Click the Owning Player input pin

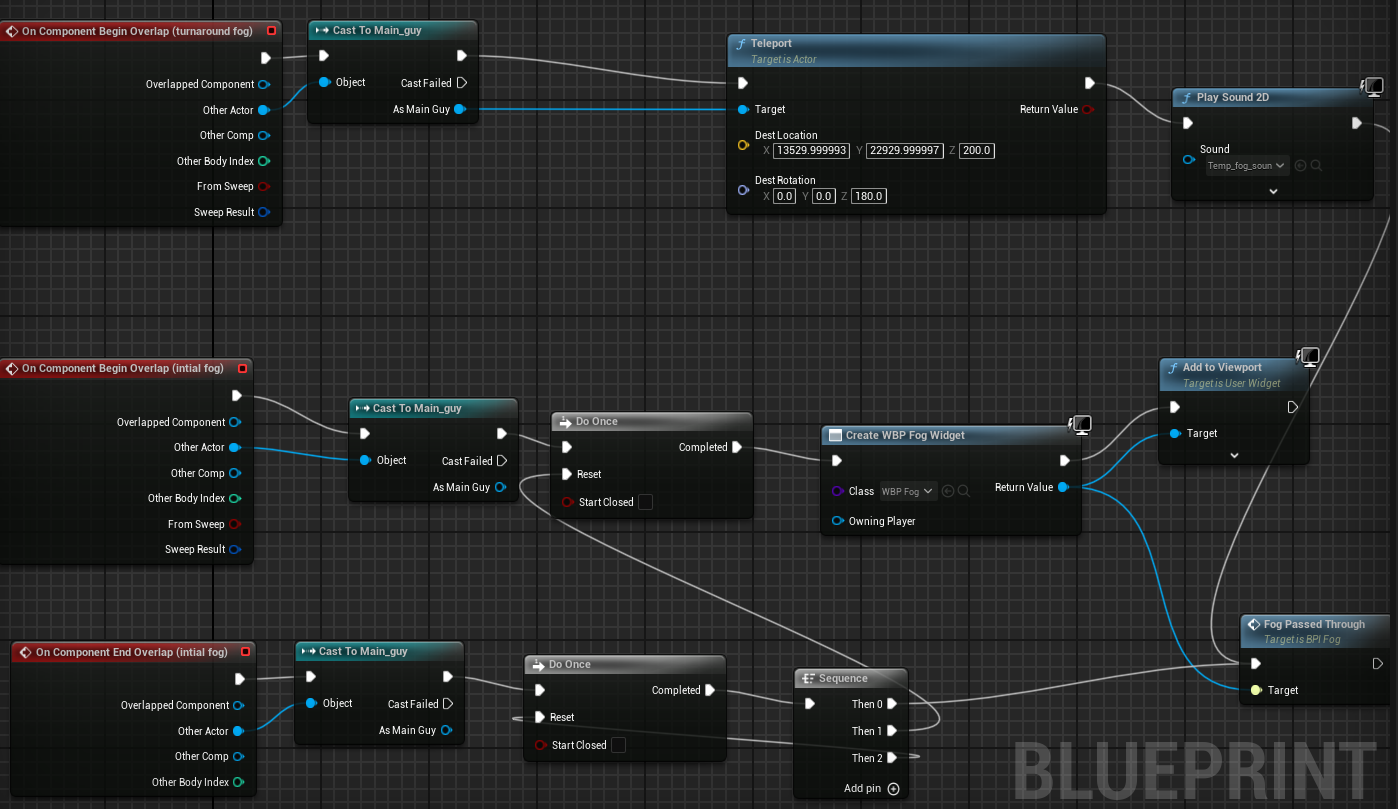[837, 521]
